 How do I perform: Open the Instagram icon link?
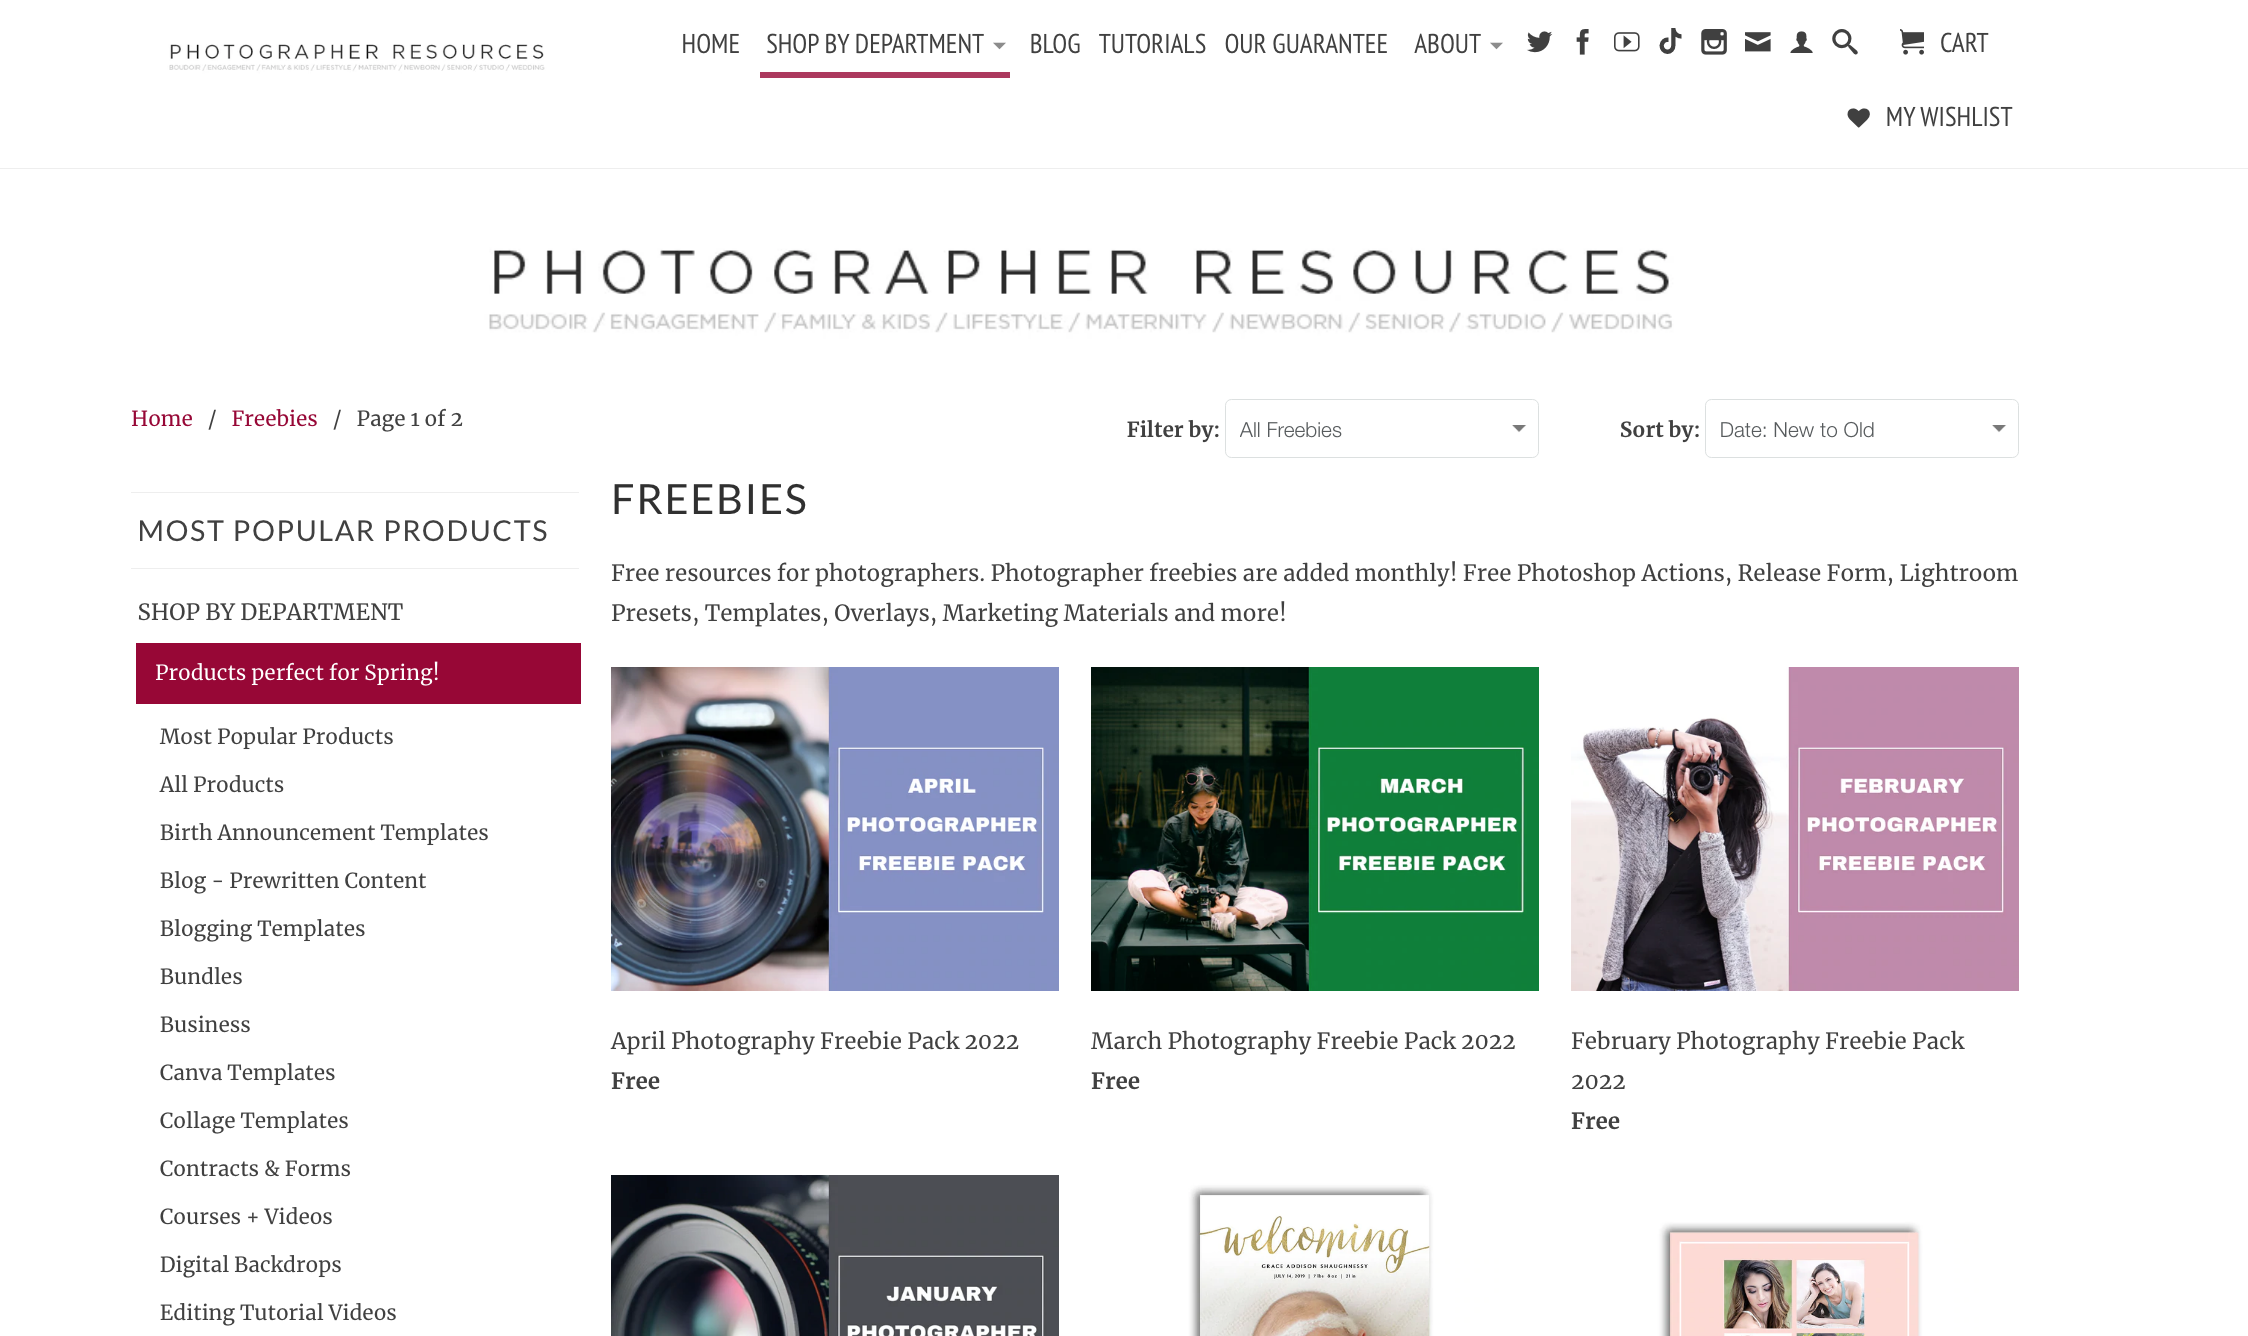(x=1714, y=42)
